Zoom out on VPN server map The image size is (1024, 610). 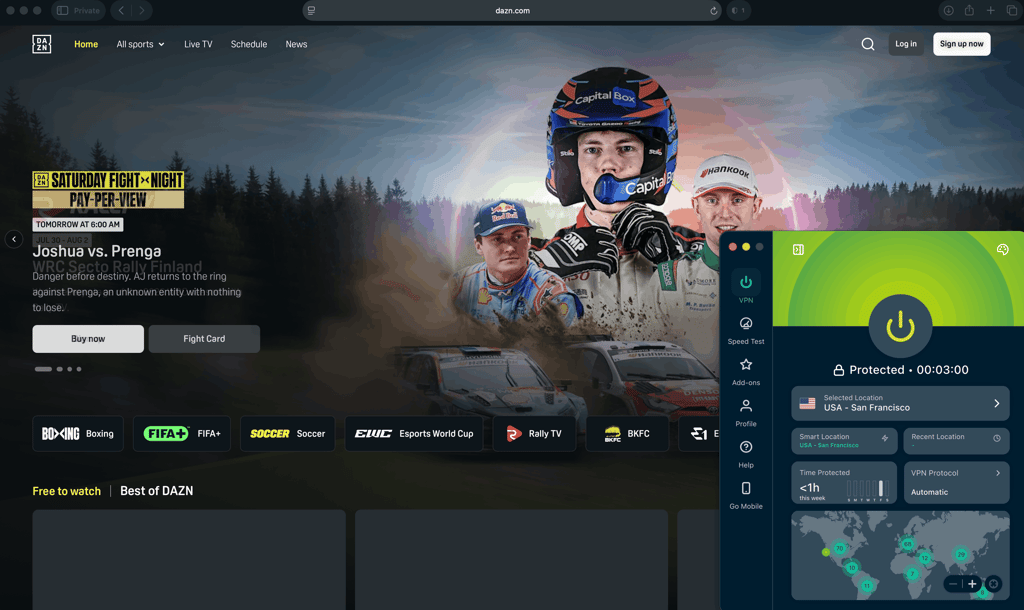coord(953,584)
